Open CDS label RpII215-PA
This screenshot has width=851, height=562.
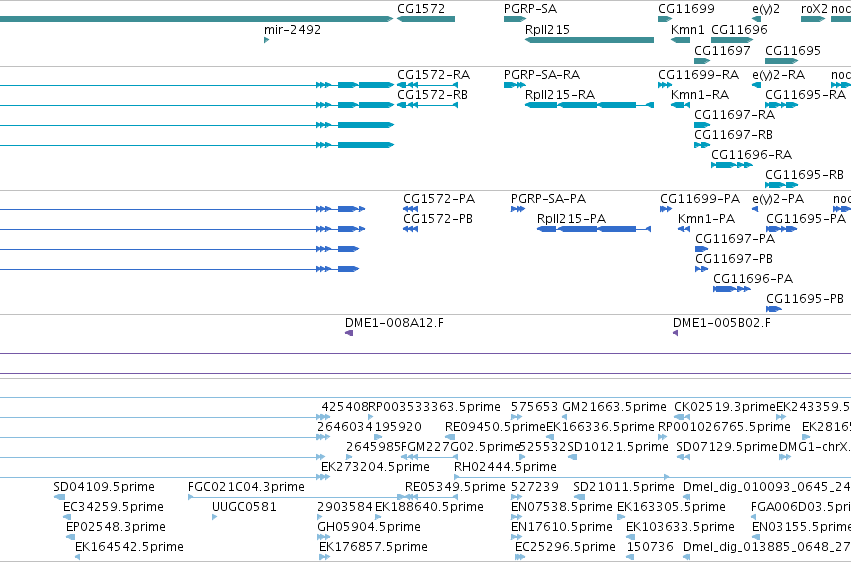tap(571, 219)
